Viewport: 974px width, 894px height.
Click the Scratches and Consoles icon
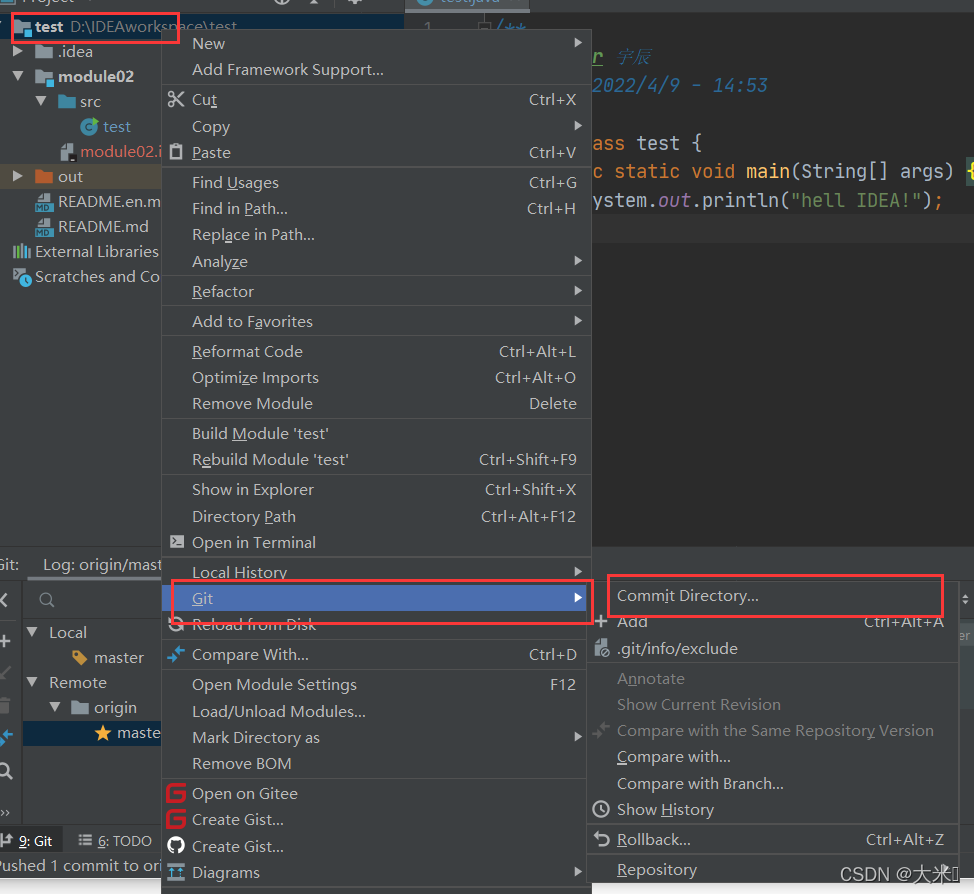click(22, 277)
